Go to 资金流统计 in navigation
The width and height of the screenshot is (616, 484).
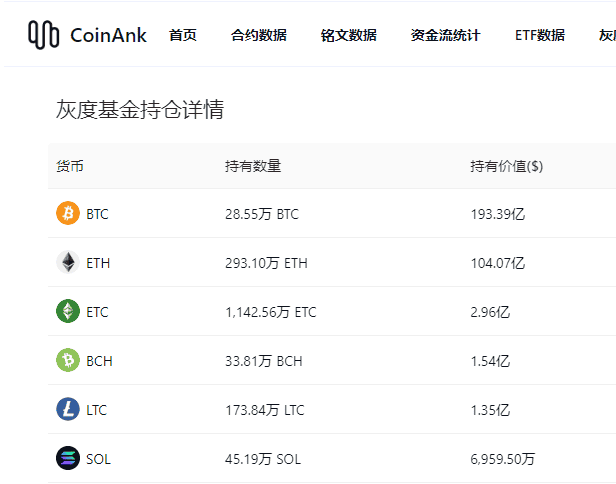pyautogui.click(x=445, y=35)
